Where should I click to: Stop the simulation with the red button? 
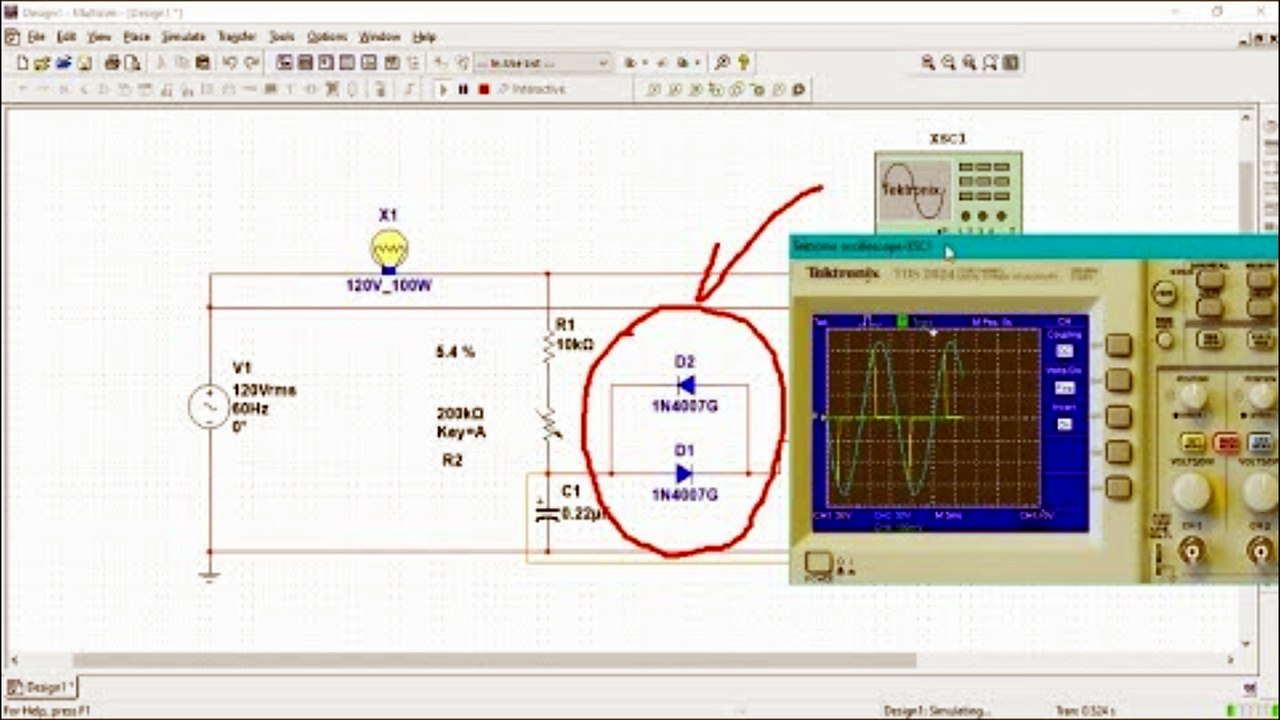484,90
